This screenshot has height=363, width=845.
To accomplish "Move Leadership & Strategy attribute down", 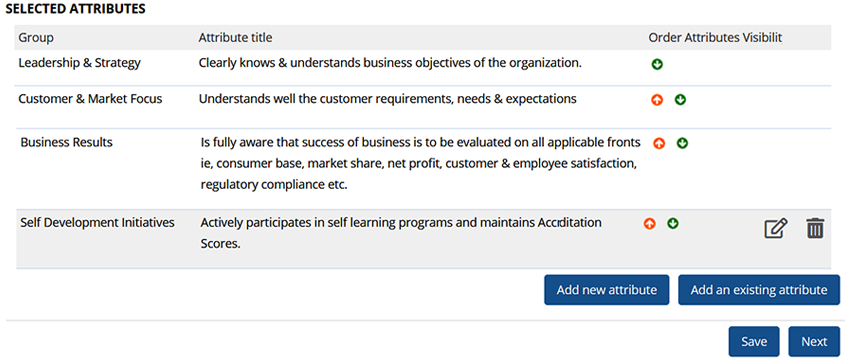I will click(x=657, y=65).
